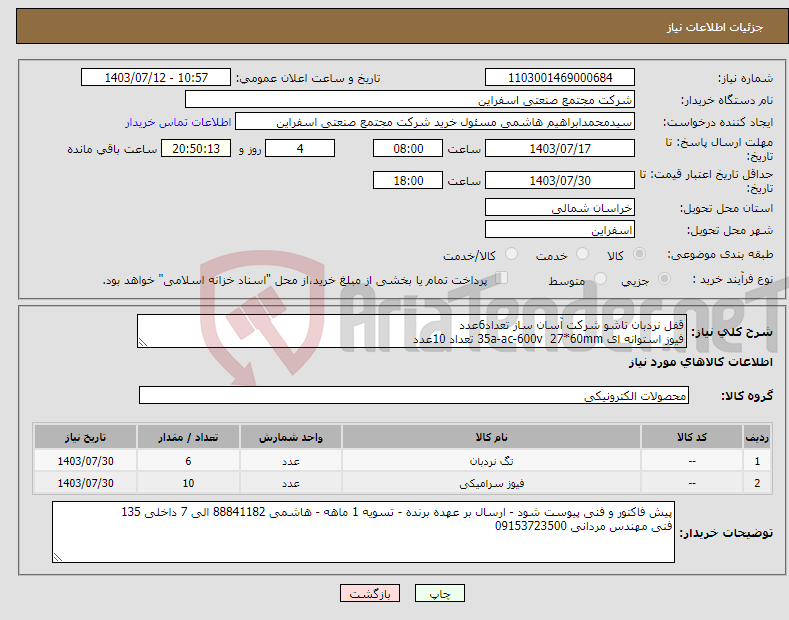Toggle the اسناد خزانه اسلامی payment checkbox

502,278
